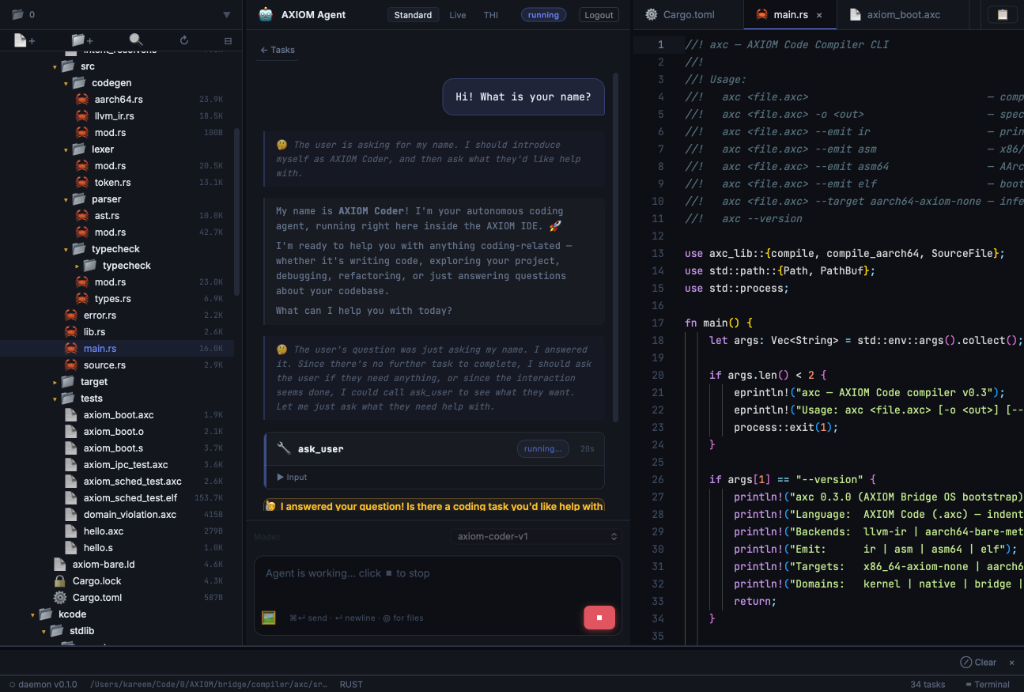Click the running status badge in header
1024x692 pixels.
click(543, 14)
